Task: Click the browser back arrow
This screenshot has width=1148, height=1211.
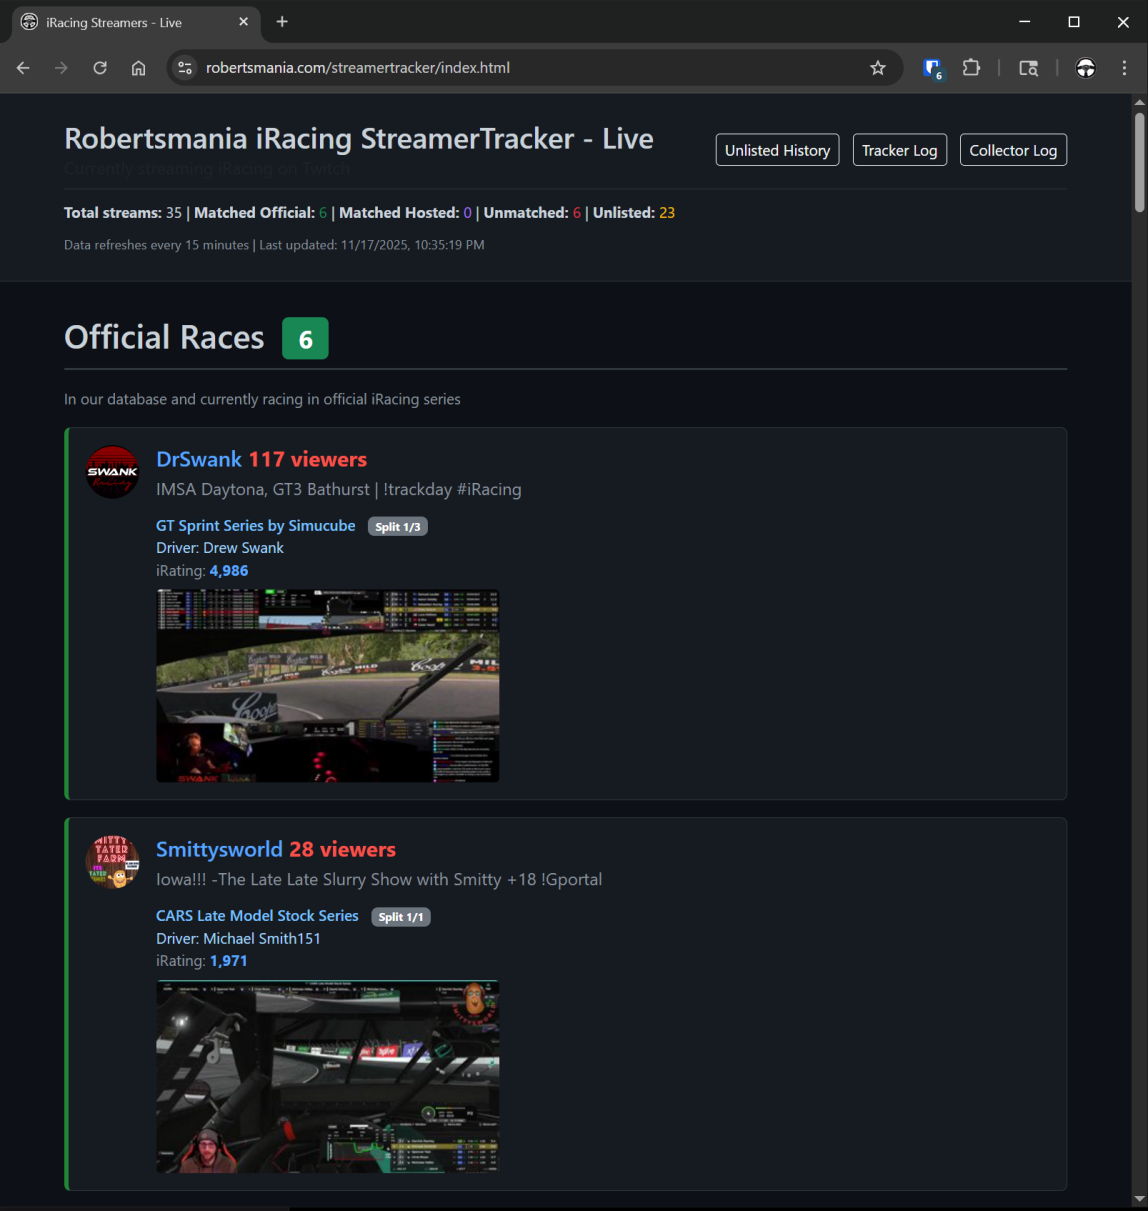Action: click(23, 68)
